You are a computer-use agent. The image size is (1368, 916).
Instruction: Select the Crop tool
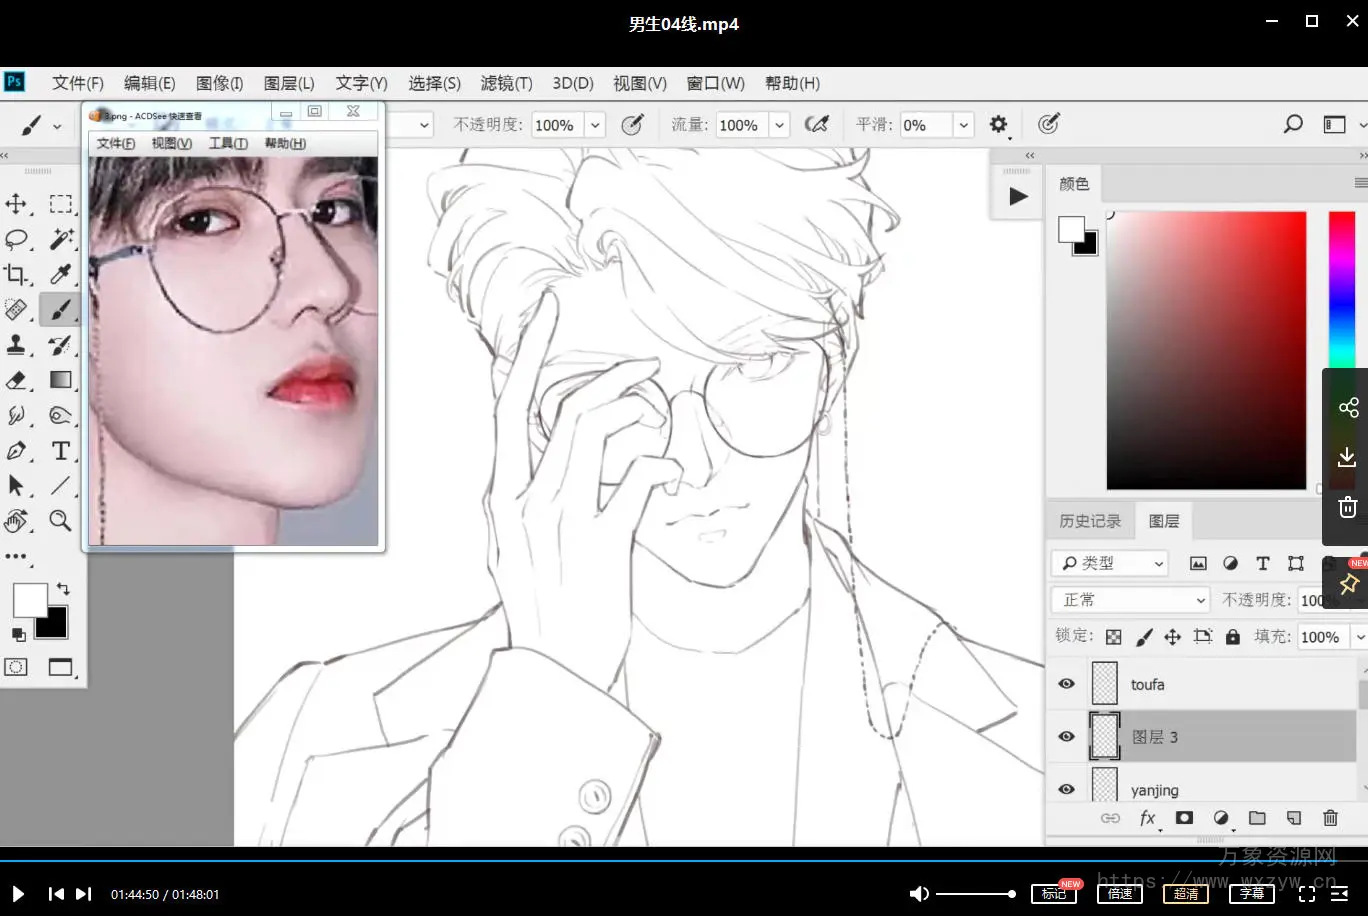coord(16,274)
